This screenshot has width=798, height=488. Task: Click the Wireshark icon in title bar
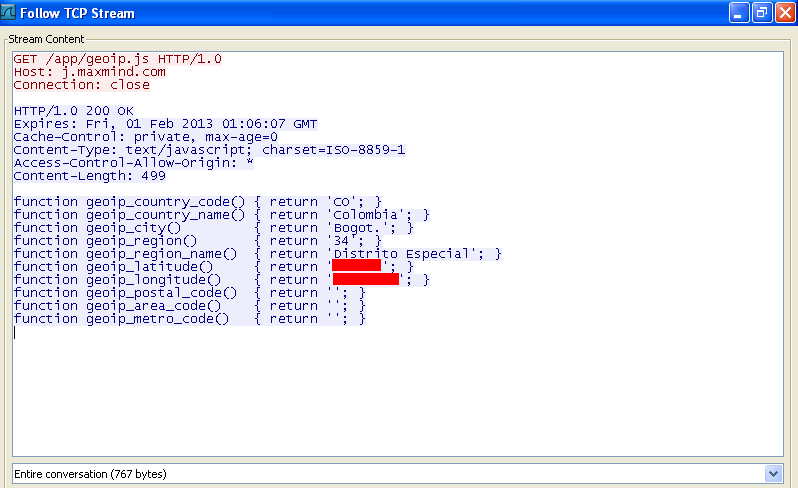tap(10, 14)
